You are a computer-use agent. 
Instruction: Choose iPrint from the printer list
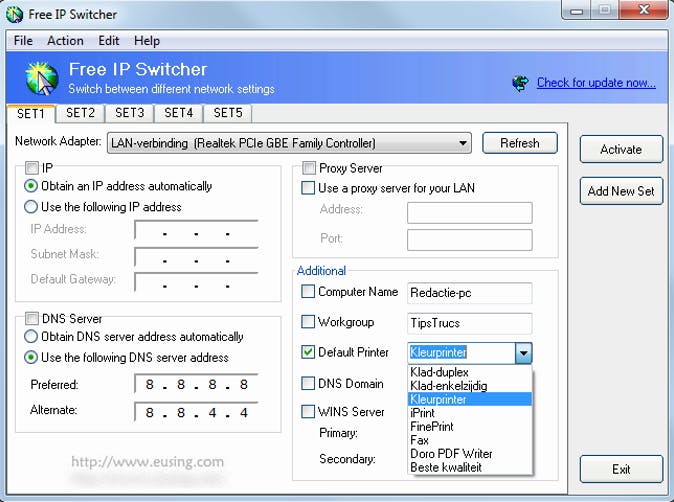coord(470,413)
